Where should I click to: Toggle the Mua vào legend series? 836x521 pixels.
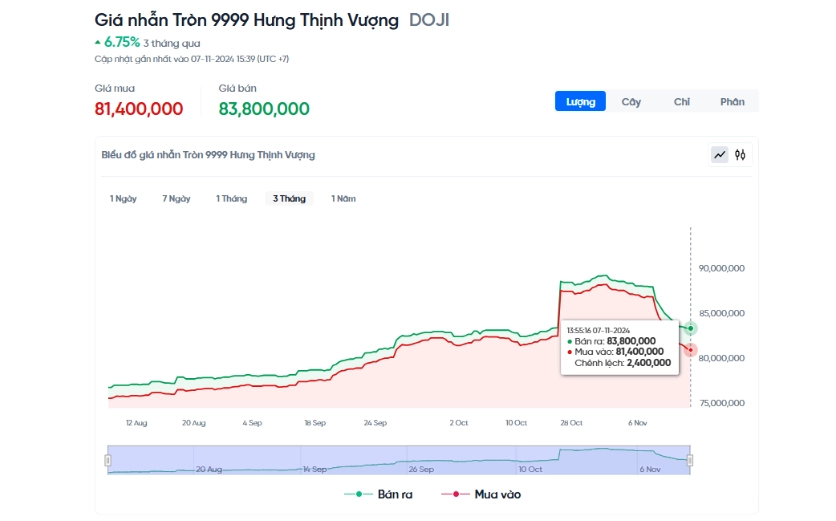(x=481, y=494)
